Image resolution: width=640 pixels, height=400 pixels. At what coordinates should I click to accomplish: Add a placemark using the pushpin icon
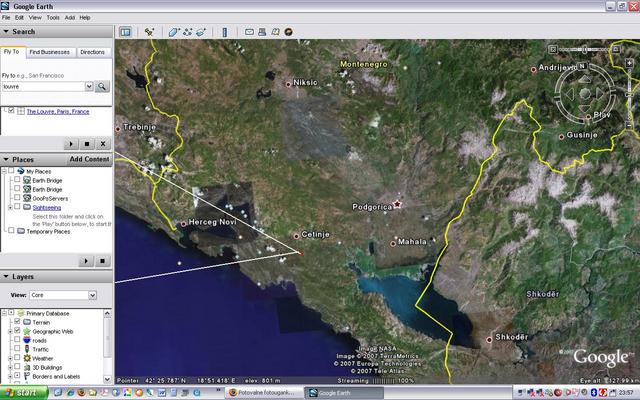tap(149, 32)
